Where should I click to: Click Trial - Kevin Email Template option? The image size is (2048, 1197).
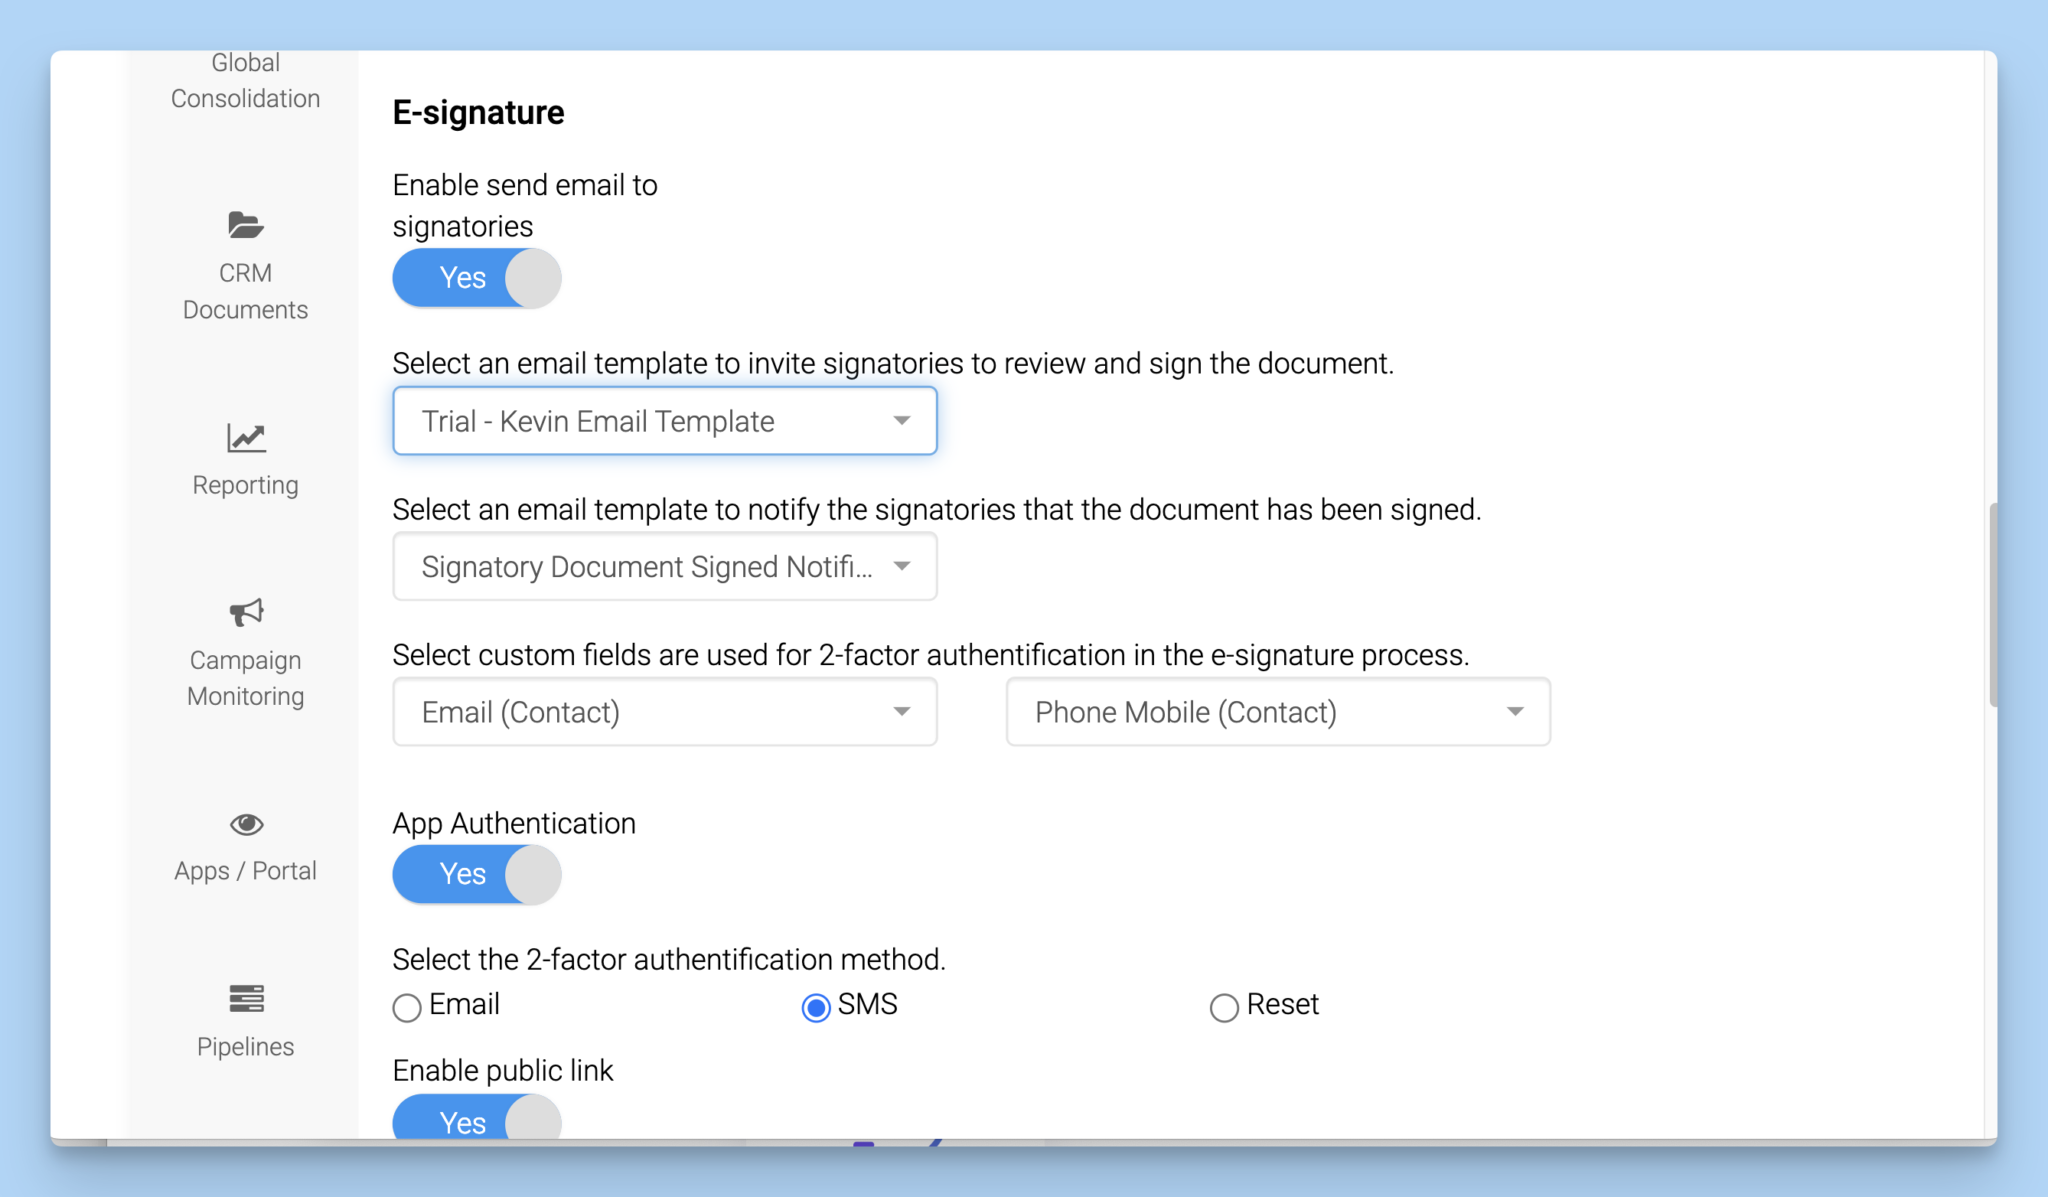pos(665,420)
